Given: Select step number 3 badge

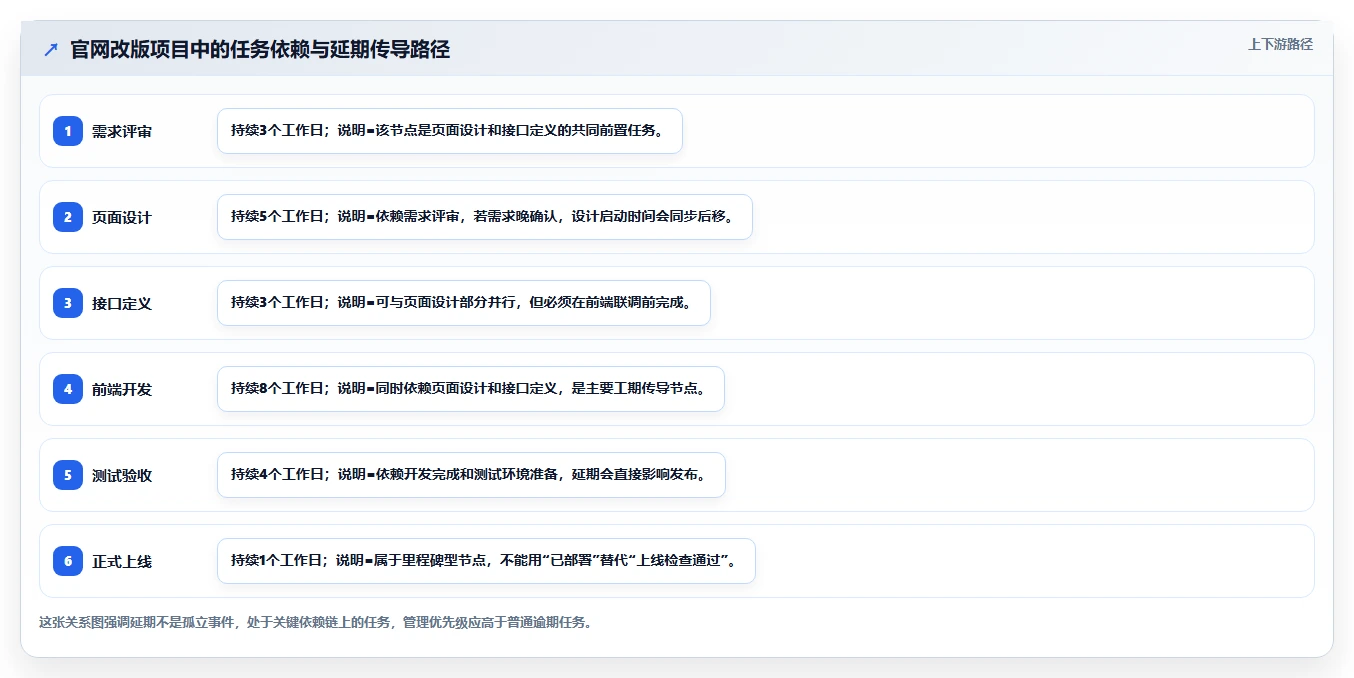Looking at the screenshot, I should pos(68,303).
